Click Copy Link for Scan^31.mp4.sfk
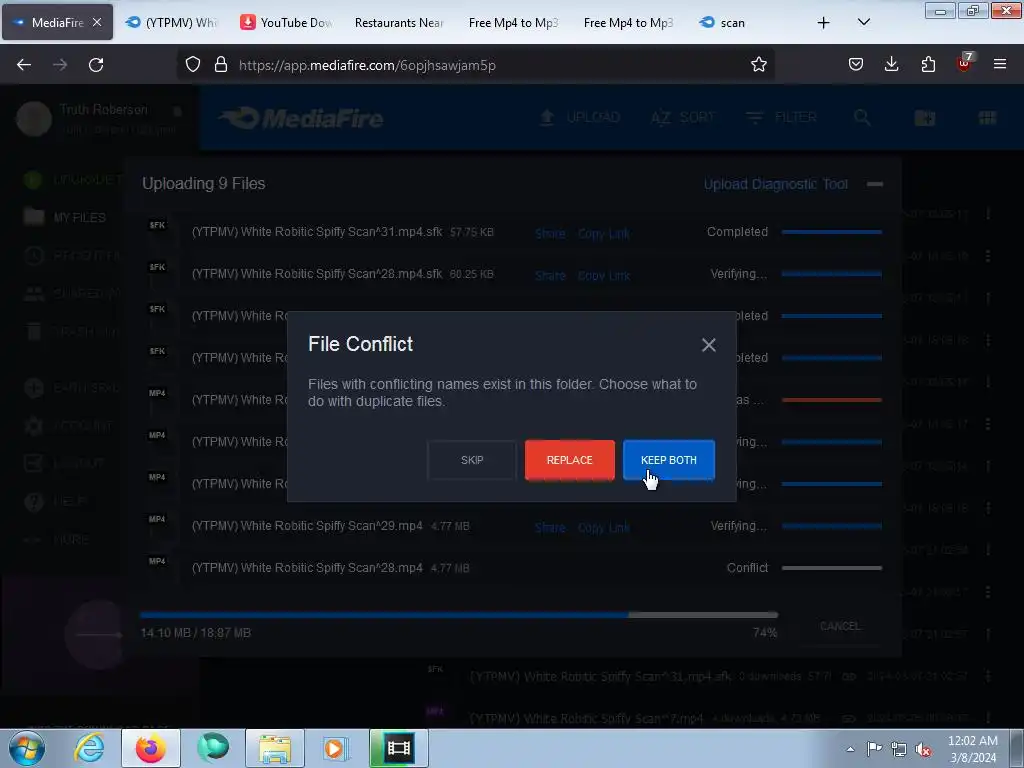The width and height of the screenshot is (1024, 768). tap(603, 233)
